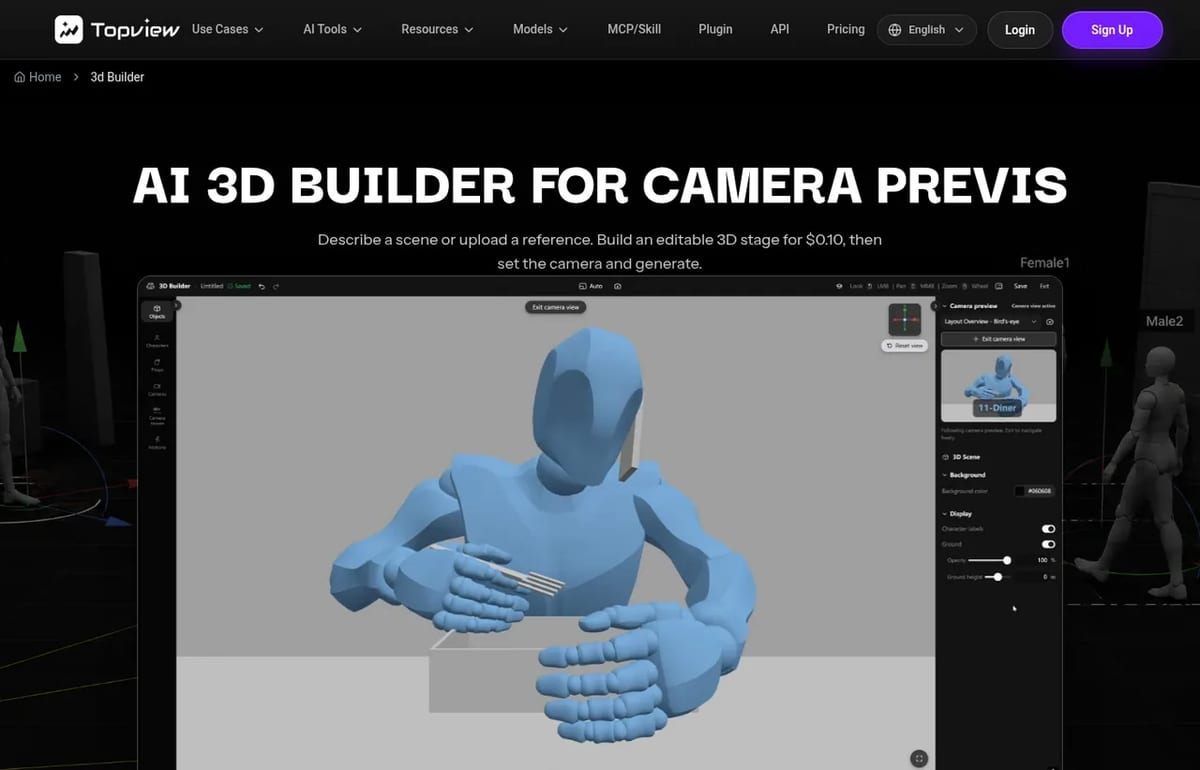Image resolution: width=1200 pixels, height=770 pixels.
Task: Collapse the Background section
Action: [944, 475]
